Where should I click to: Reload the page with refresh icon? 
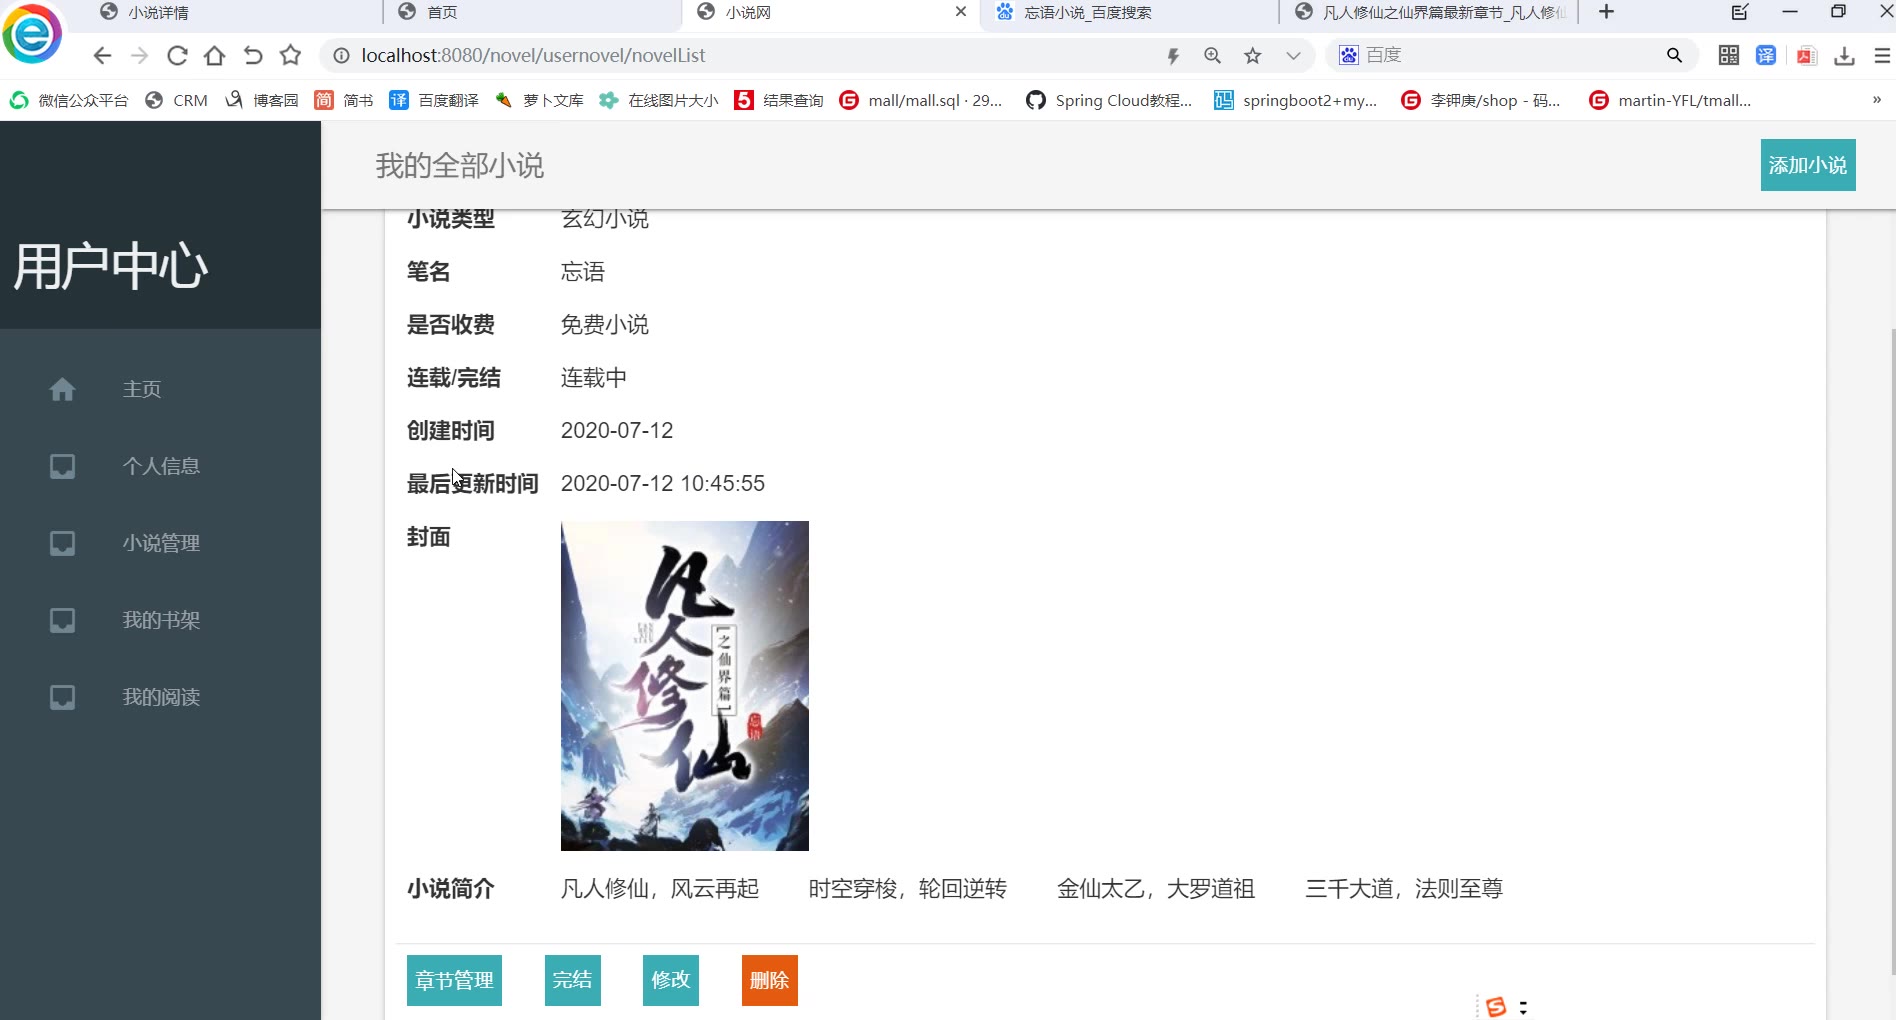tap(177, 56)
